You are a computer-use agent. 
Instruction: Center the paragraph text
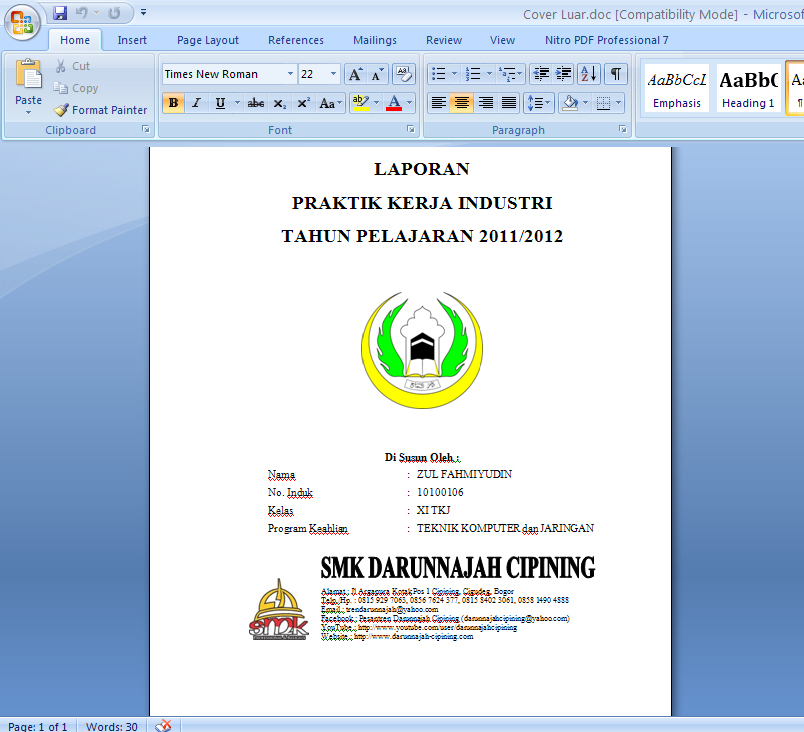(x=461, y=103)
